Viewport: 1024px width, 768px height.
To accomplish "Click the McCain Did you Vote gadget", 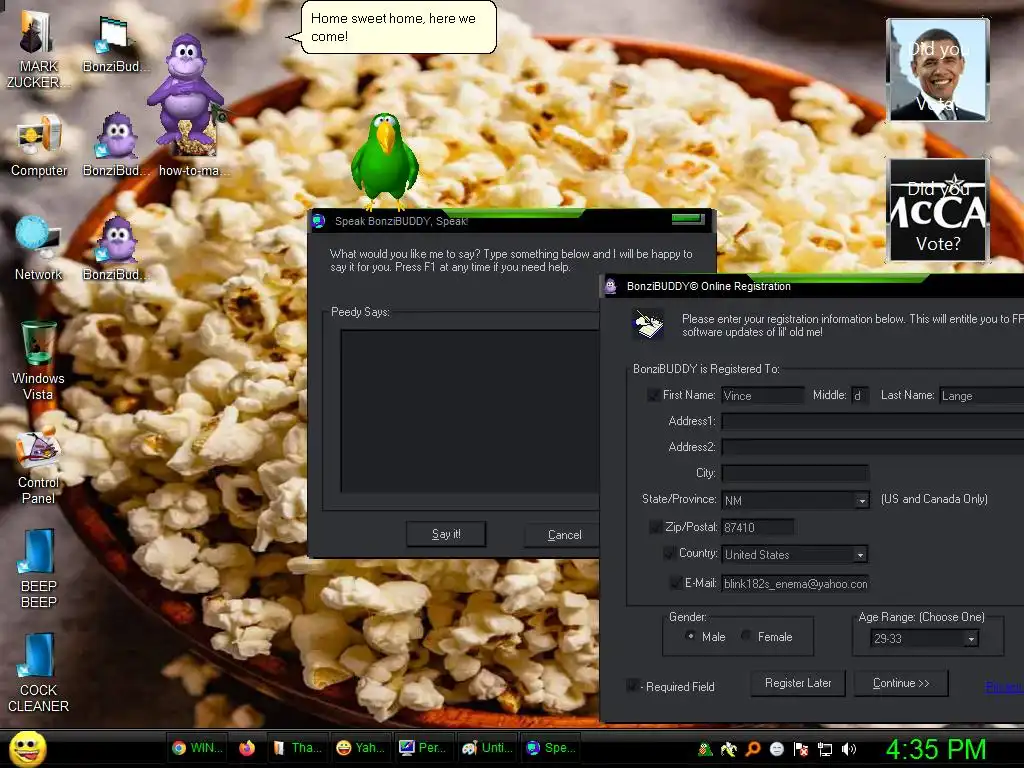I will tap(938, 210).
